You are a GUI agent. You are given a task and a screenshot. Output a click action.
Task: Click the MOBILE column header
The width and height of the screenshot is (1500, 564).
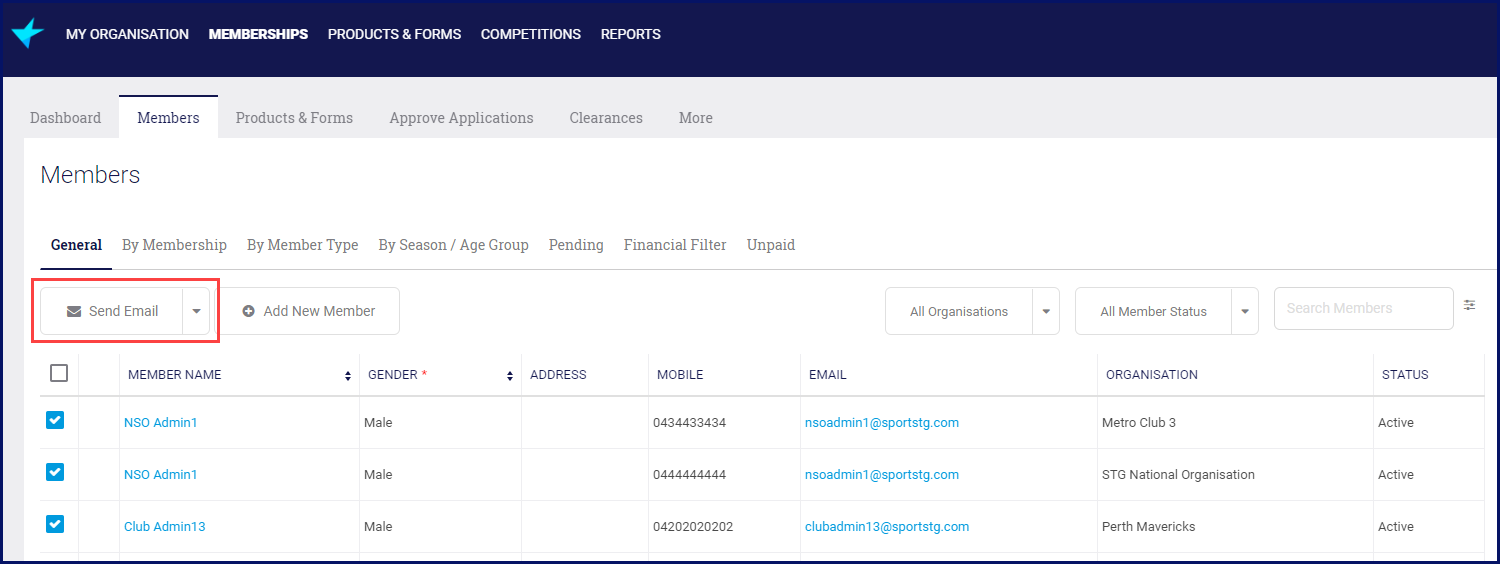(680, 375)
